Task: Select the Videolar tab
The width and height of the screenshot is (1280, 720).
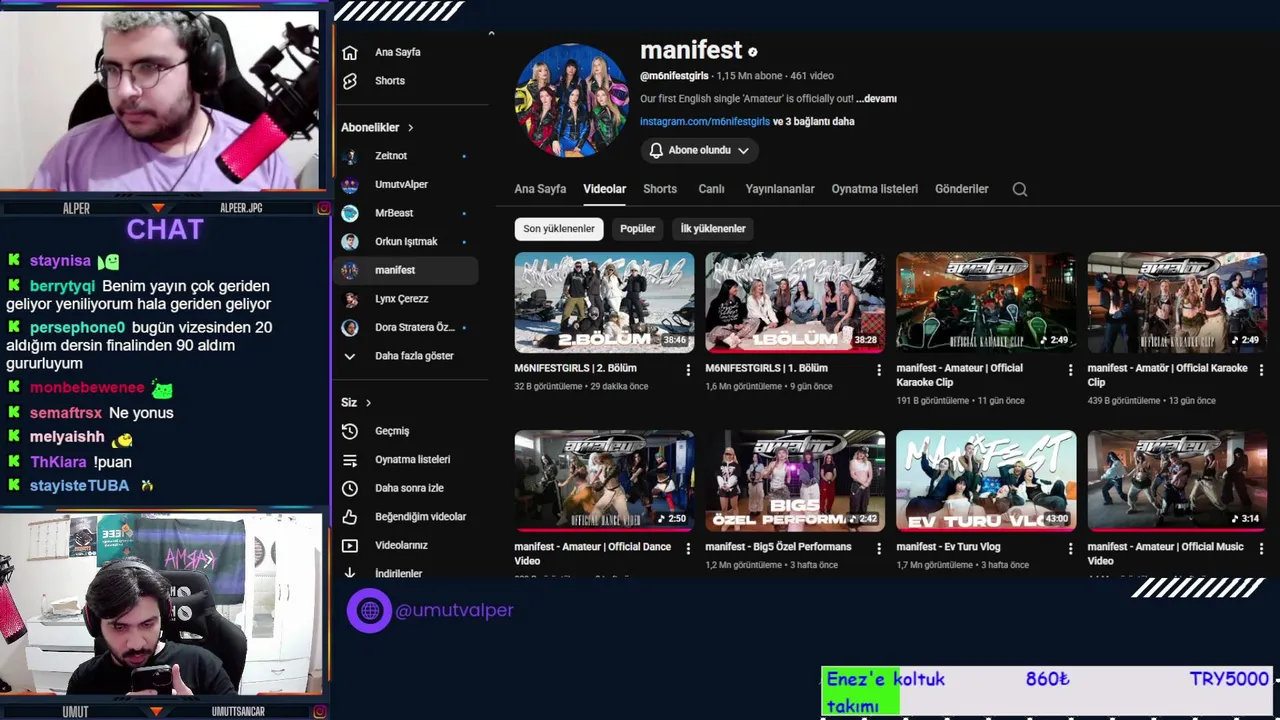Action: (x=605, y=189)
